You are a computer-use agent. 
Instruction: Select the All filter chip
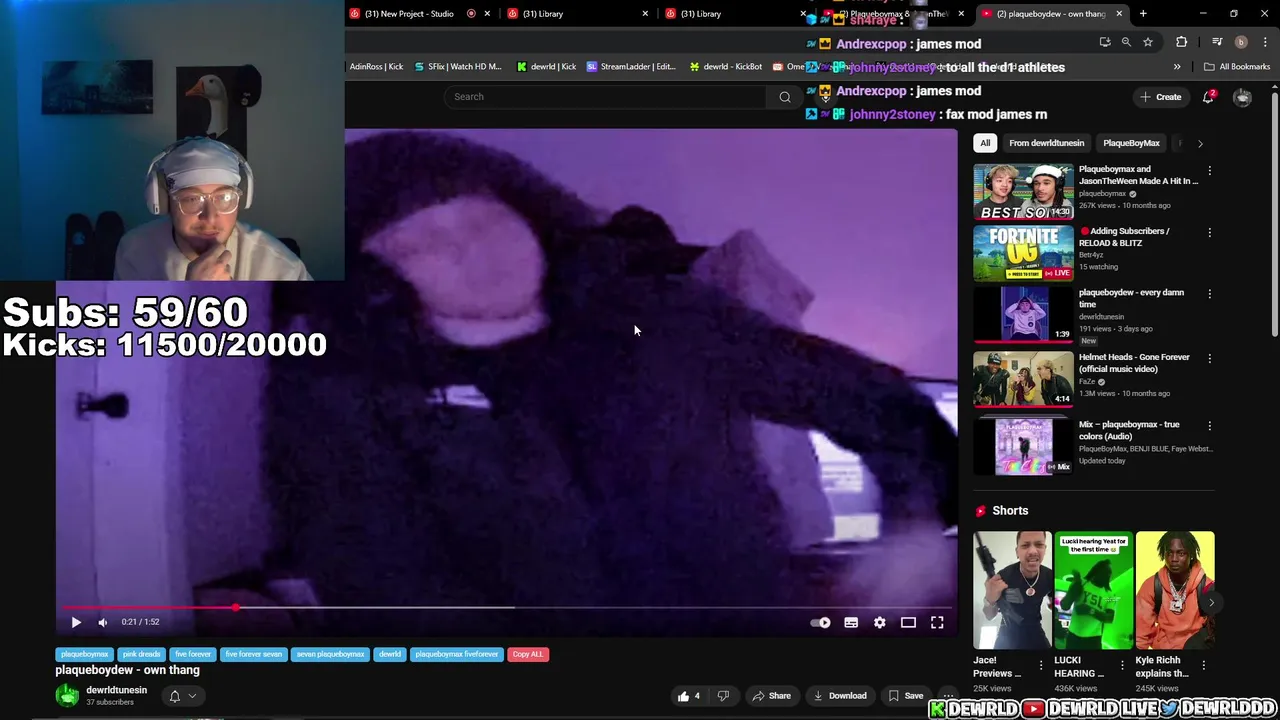click(x=985, y=143)
